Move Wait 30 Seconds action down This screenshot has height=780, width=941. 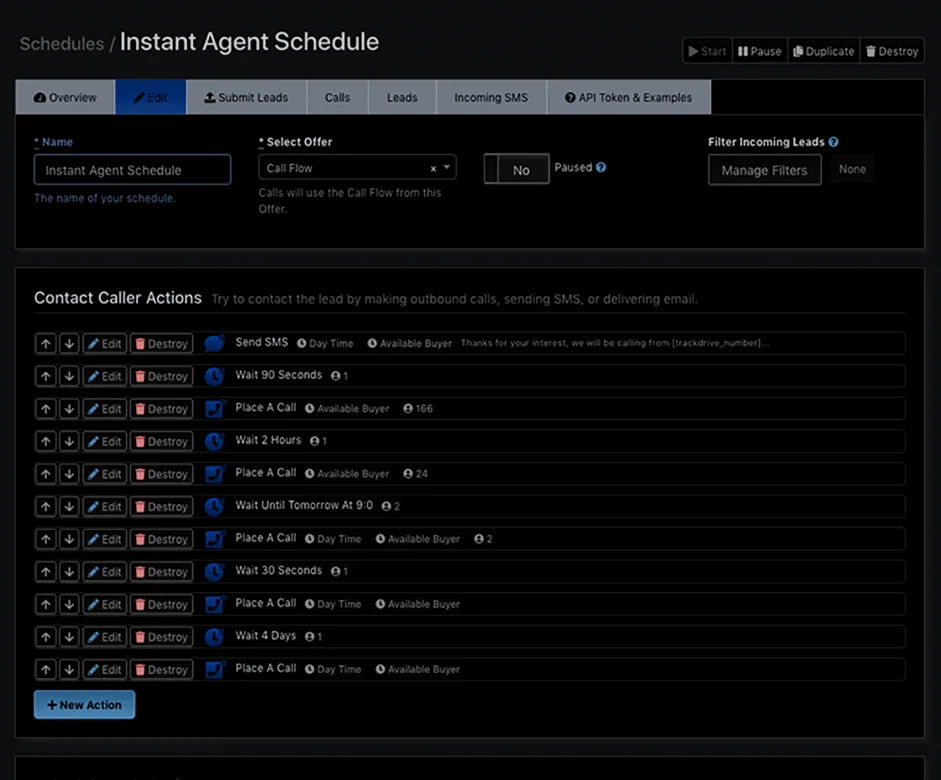click(x=69, y=572)
